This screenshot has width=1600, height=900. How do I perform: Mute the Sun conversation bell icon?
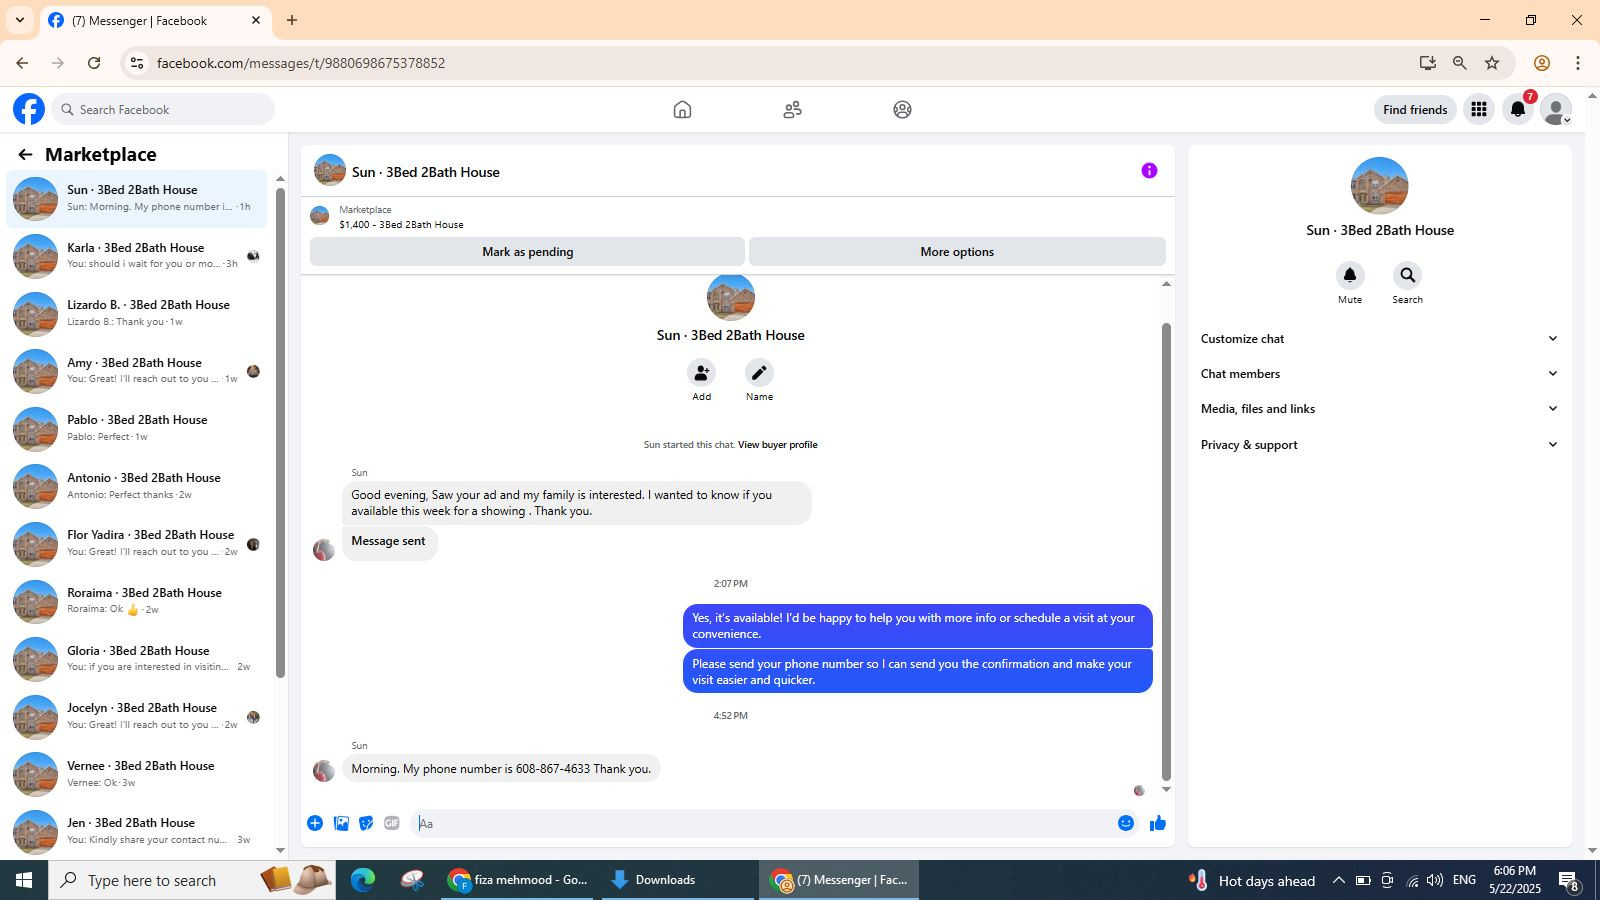1350,275
